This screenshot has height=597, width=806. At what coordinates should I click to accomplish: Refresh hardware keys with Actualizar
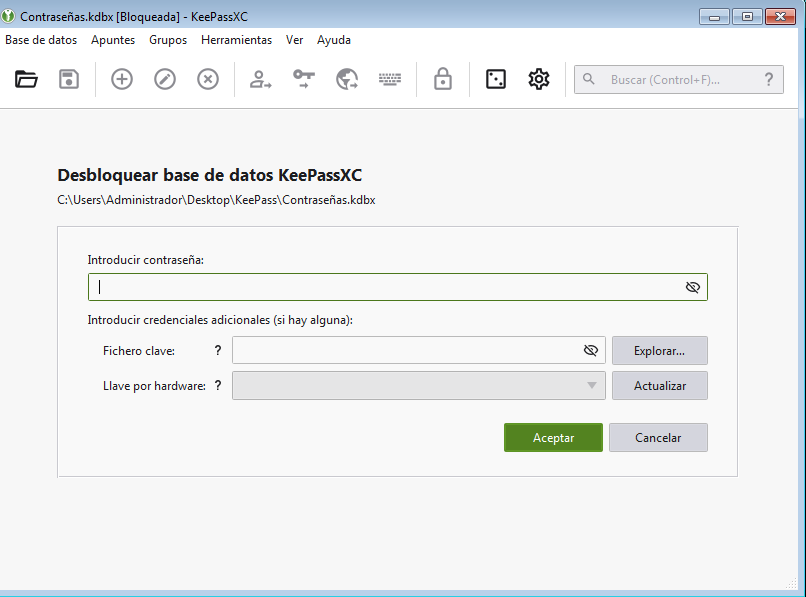click(660, 386)
